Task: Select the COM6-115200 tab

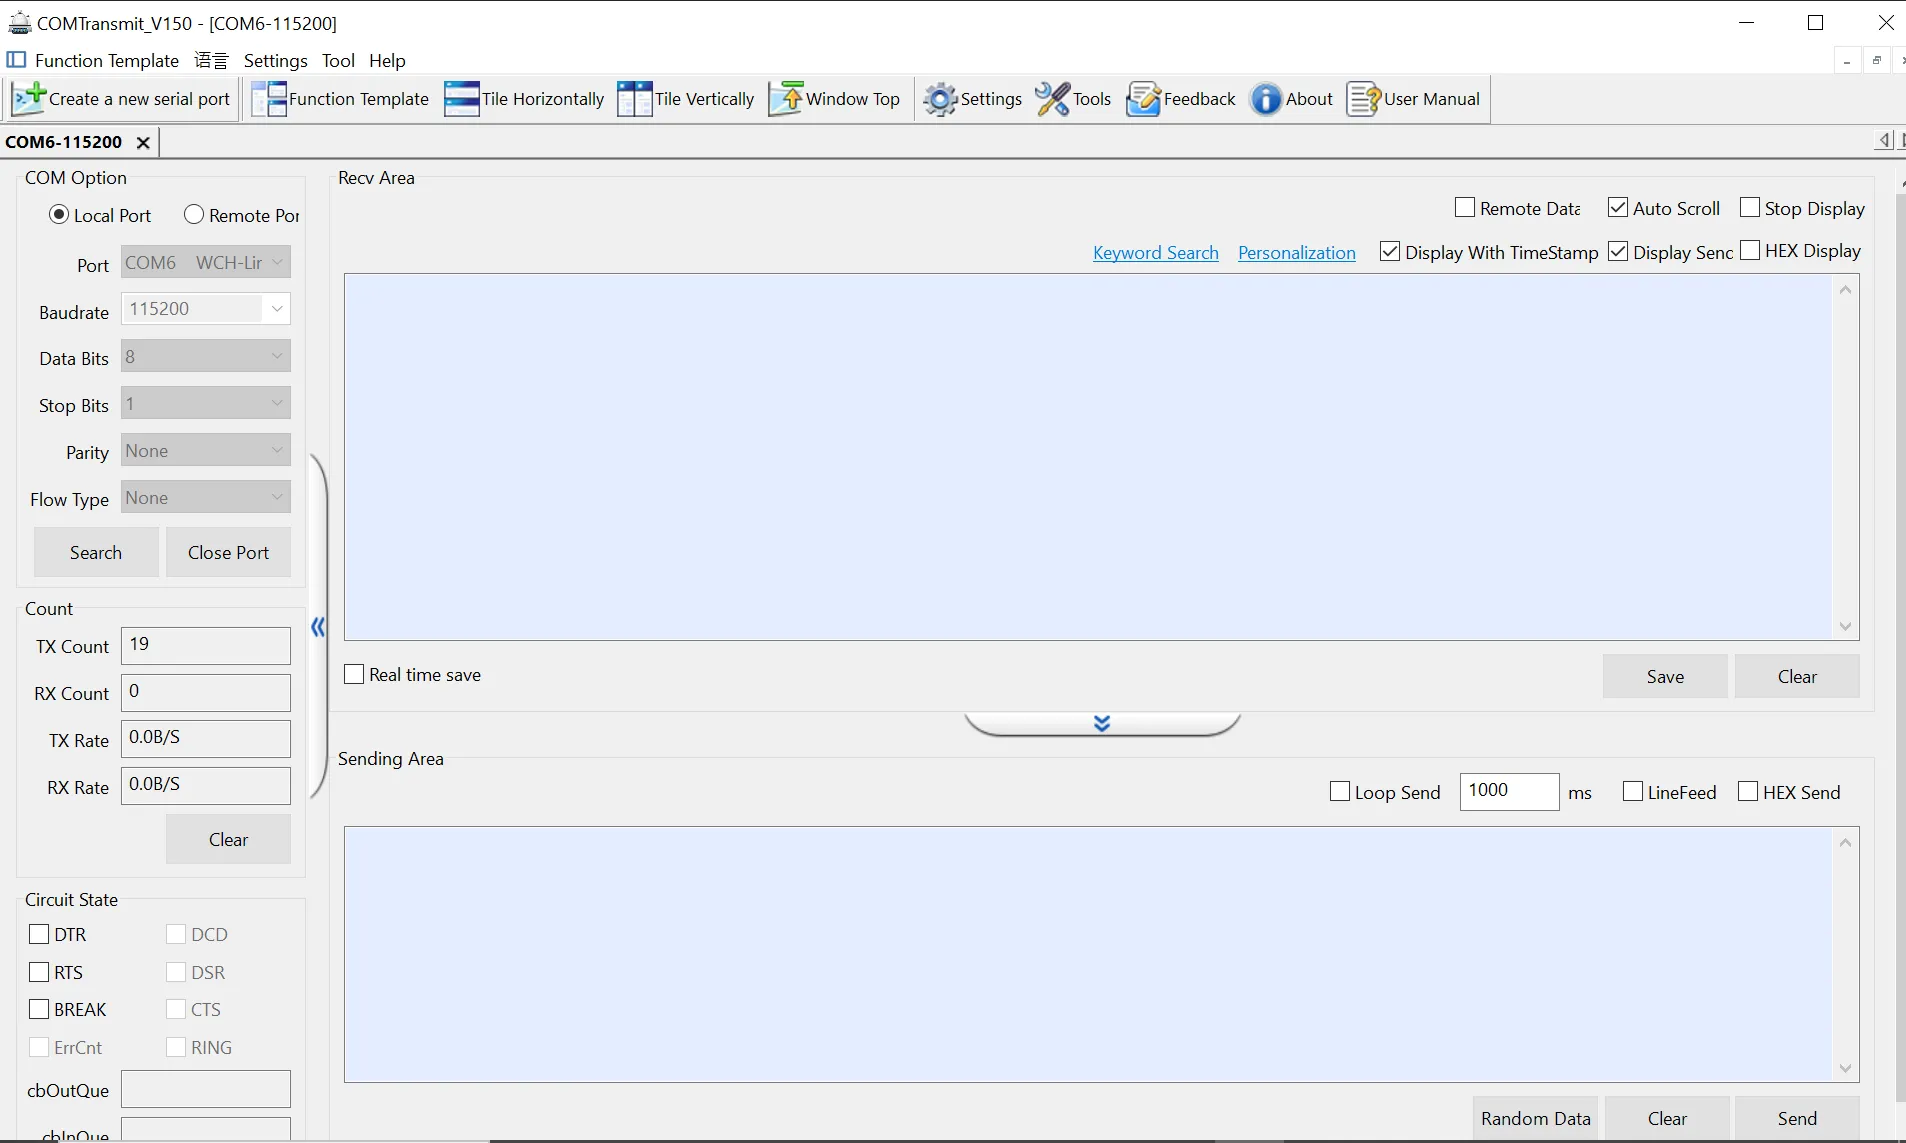Action: coord(64,142)
